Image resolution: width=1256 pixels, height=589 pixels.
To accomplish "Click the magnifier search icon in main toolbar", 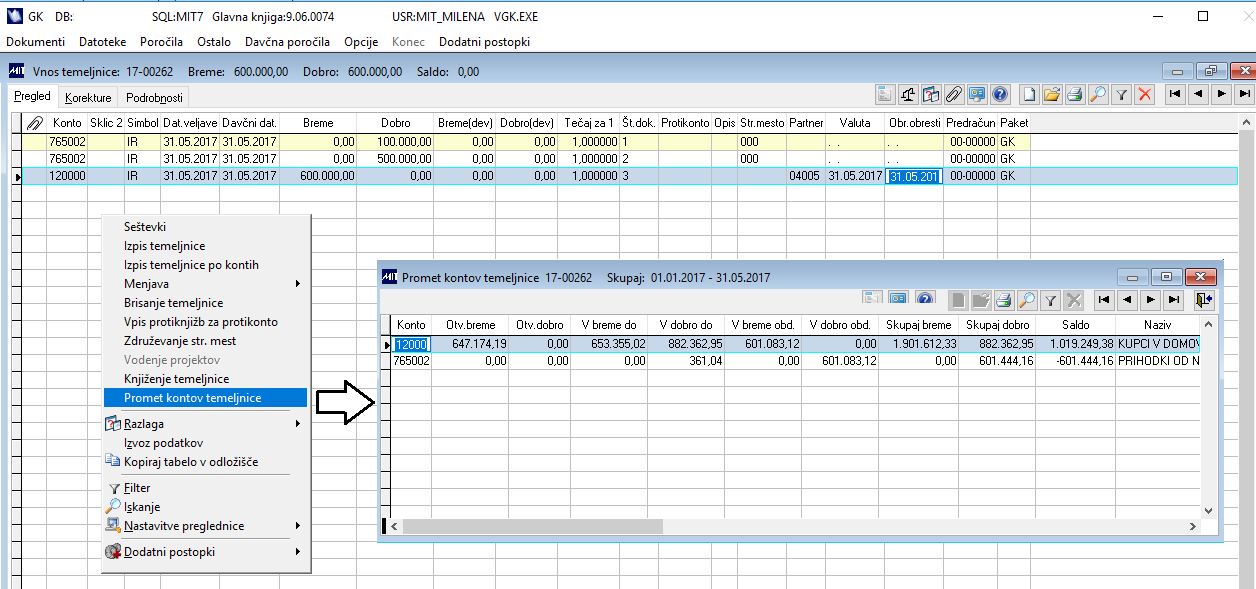I will [1098, 94].
